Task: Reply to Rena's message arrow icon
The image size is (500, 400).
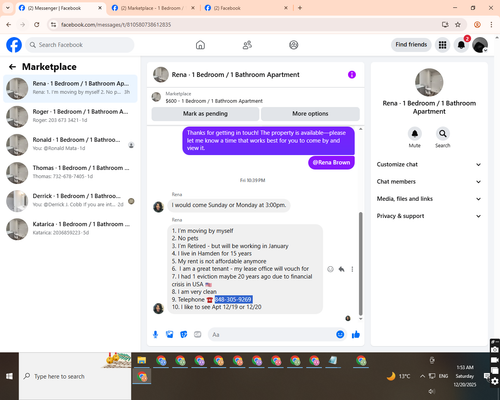Action: [x=342, y=269]
